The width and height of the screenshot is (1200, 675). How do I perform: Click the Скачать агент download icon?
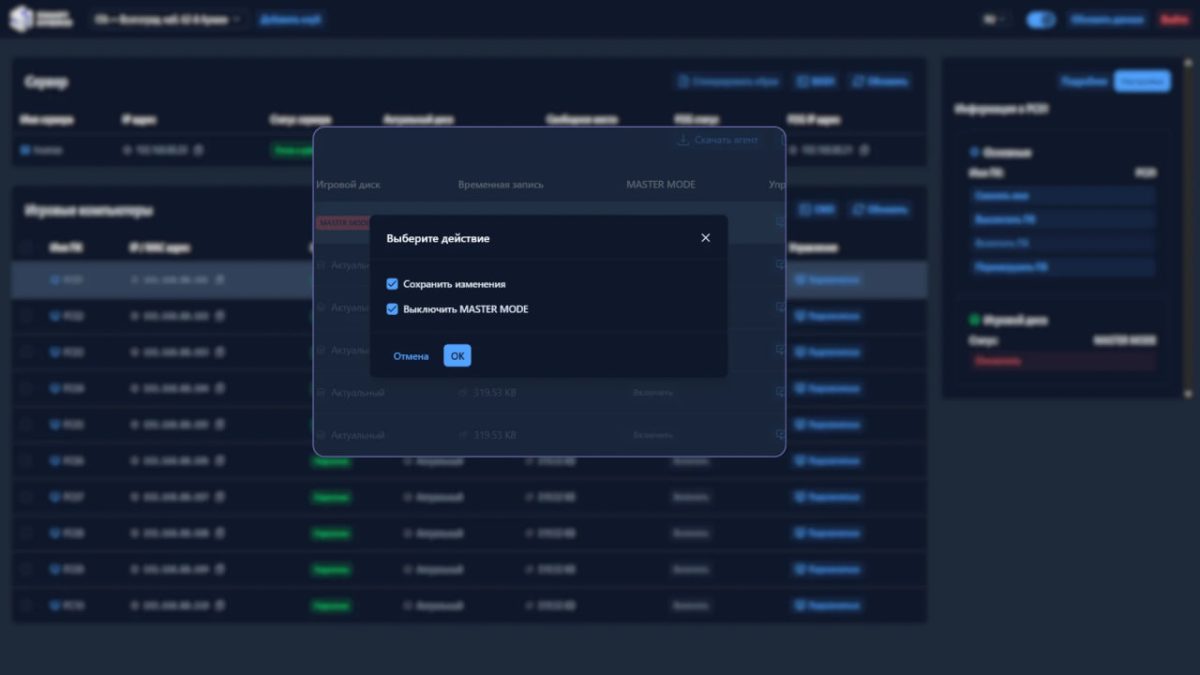[683, 140]
